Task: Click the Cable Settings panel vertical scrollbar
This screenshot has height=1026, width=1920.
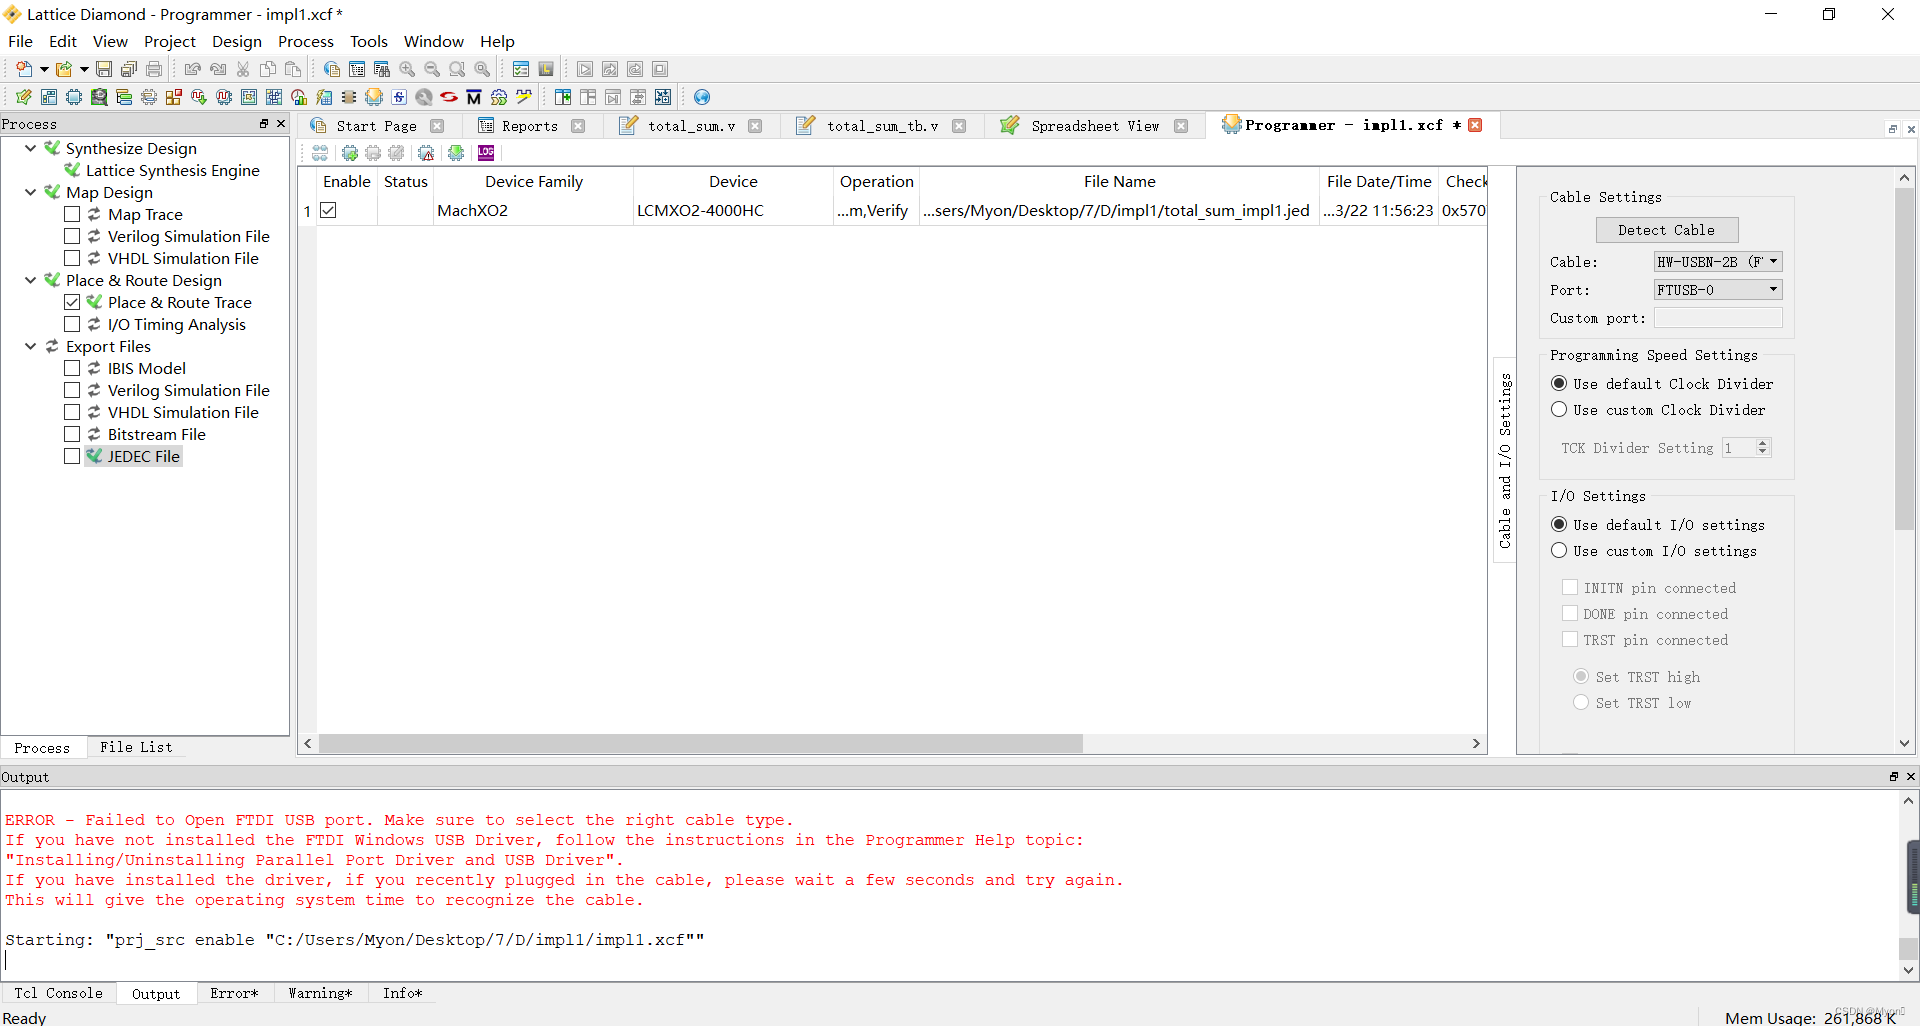Action: coord(1904,360)
